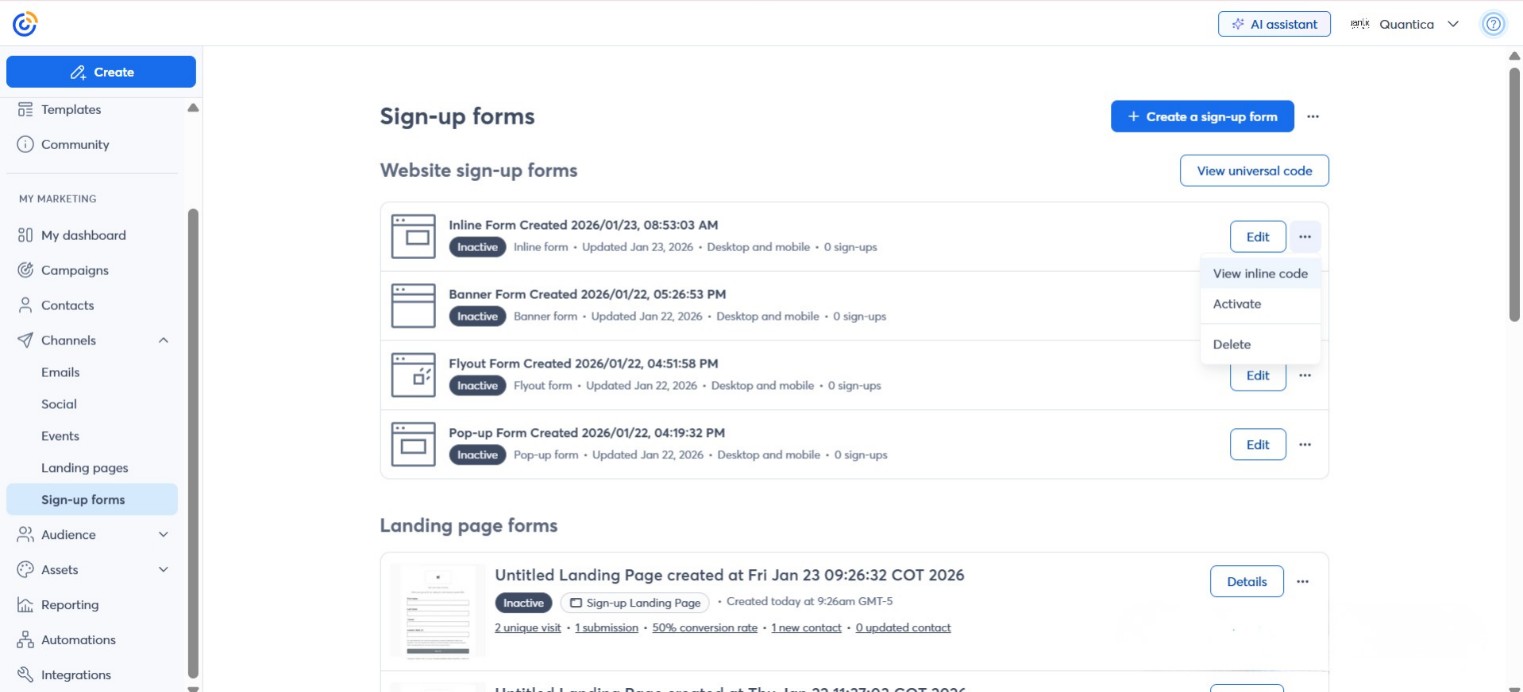Select Delete from the form menu
The width and height of the screenshot is (1523, 692).
tap(1232, 344)
